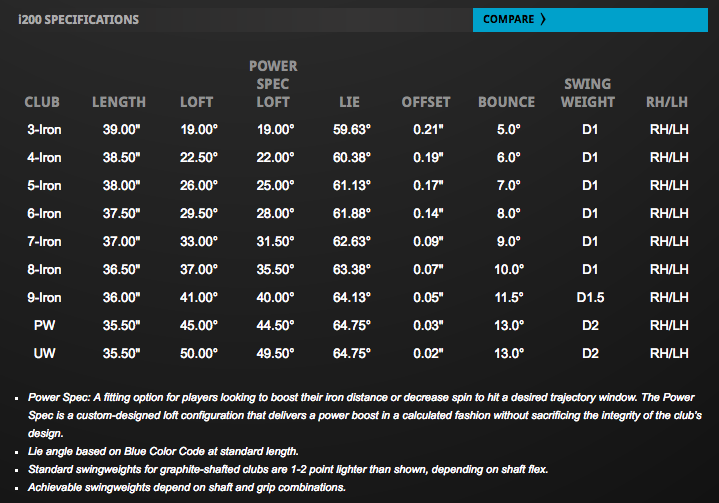719x503 pixels.
Task: Click the OFFSET column header
Action: tap(426, 102)
